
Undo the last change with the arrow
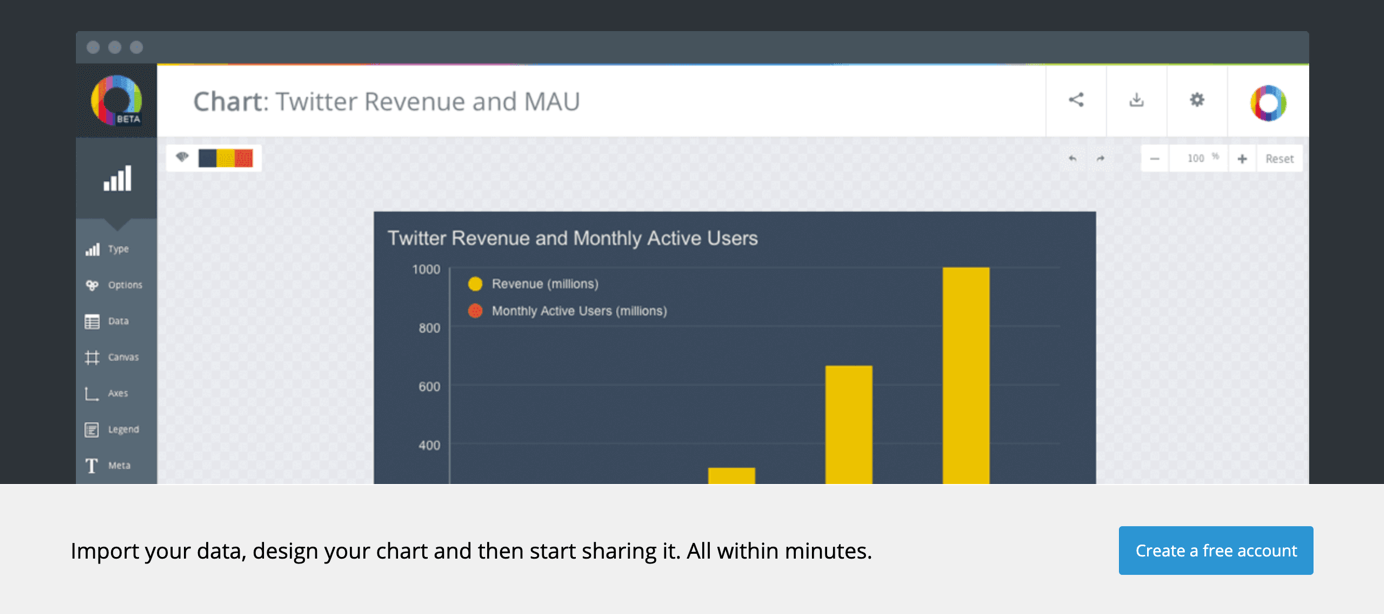(1072, 158)
